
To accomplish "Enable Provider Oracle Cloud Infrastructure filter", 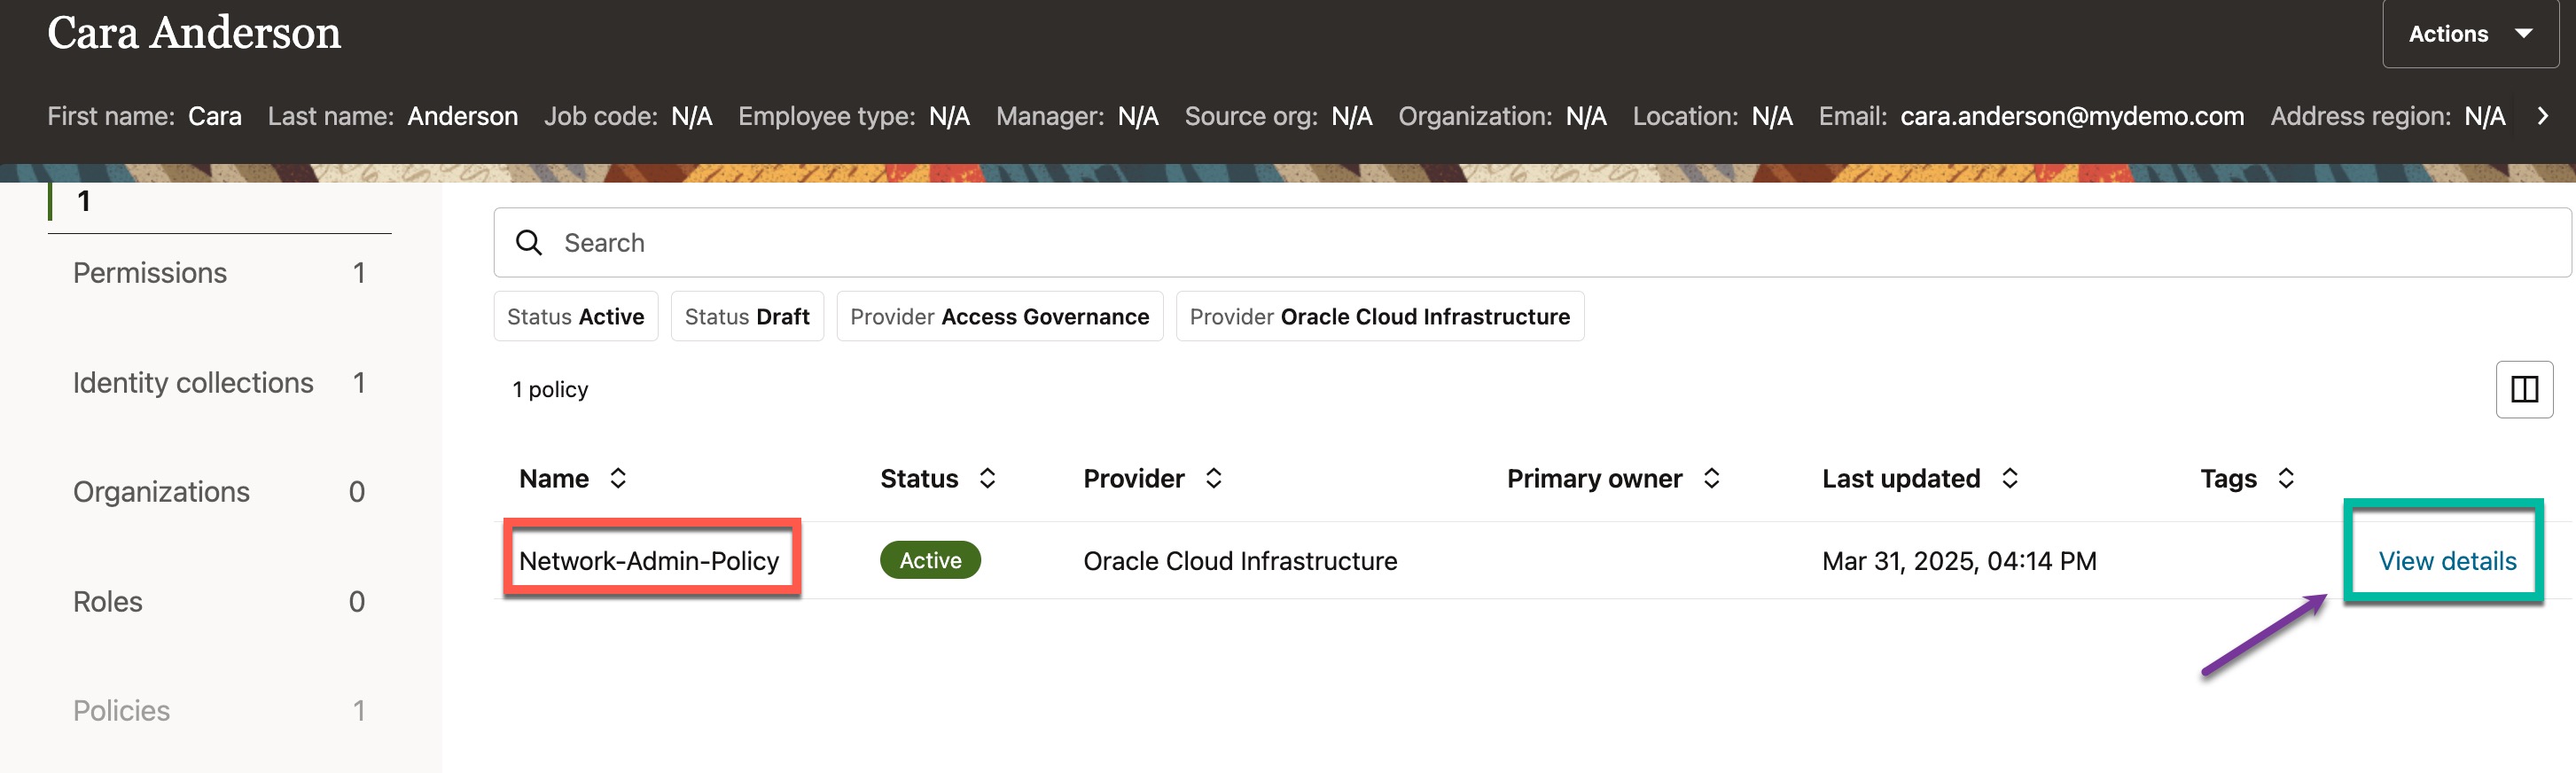I will 1378,317.
